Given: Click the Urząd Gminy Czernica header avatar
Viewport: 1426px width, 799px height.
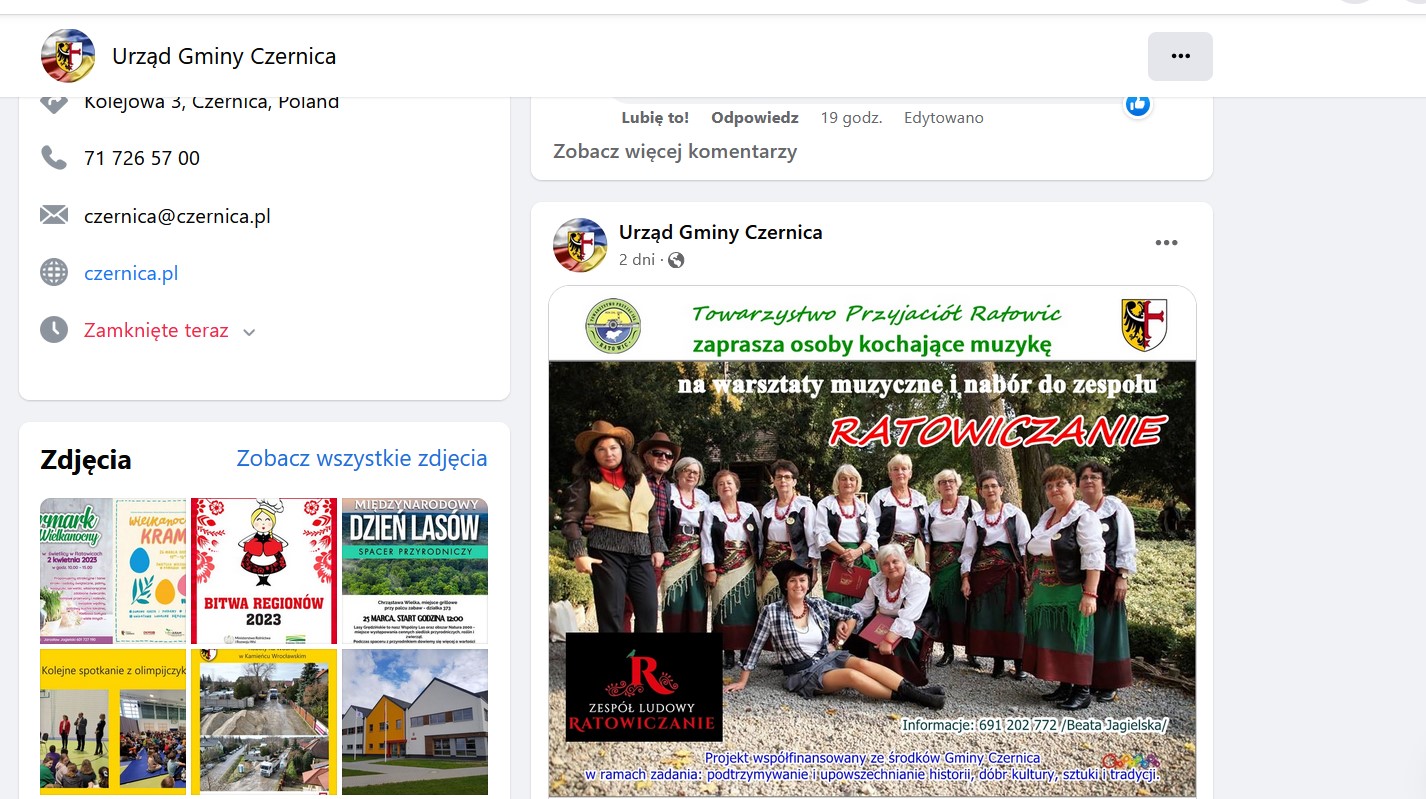Looking at the screenshot, I should (x=68, y=56).
